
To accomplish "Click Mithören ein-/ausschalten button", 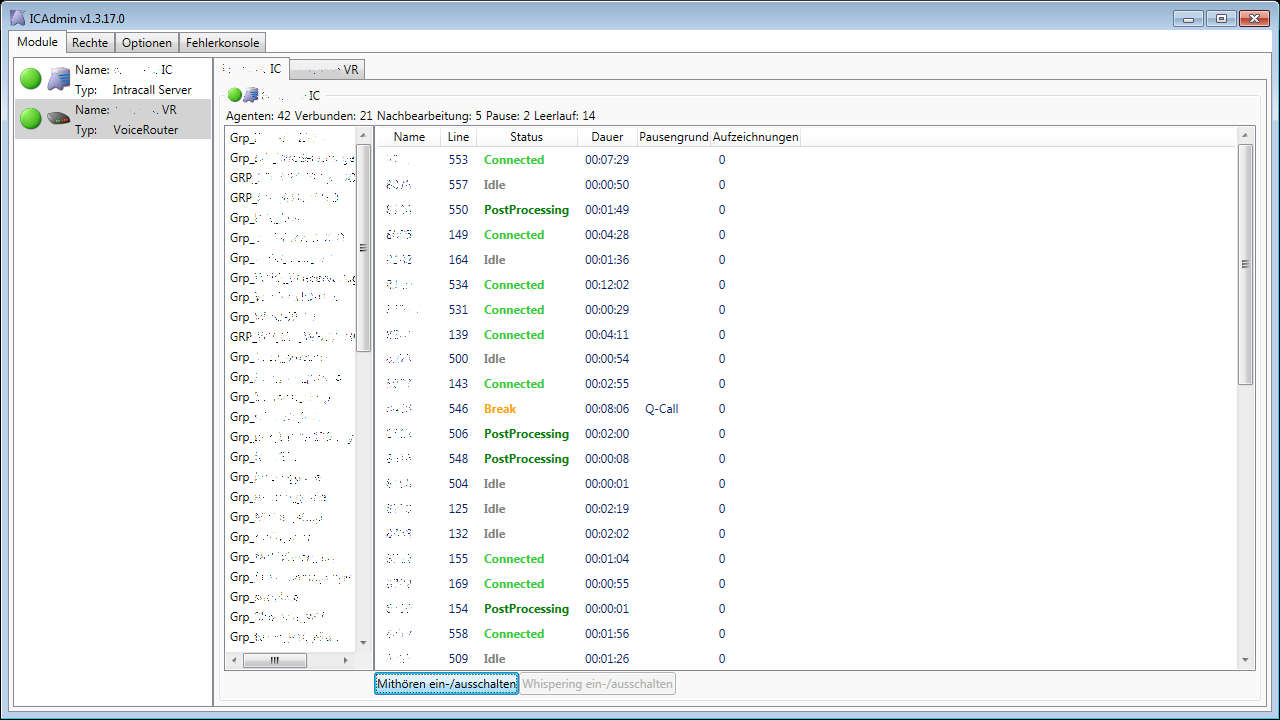I will coord(447,684).
